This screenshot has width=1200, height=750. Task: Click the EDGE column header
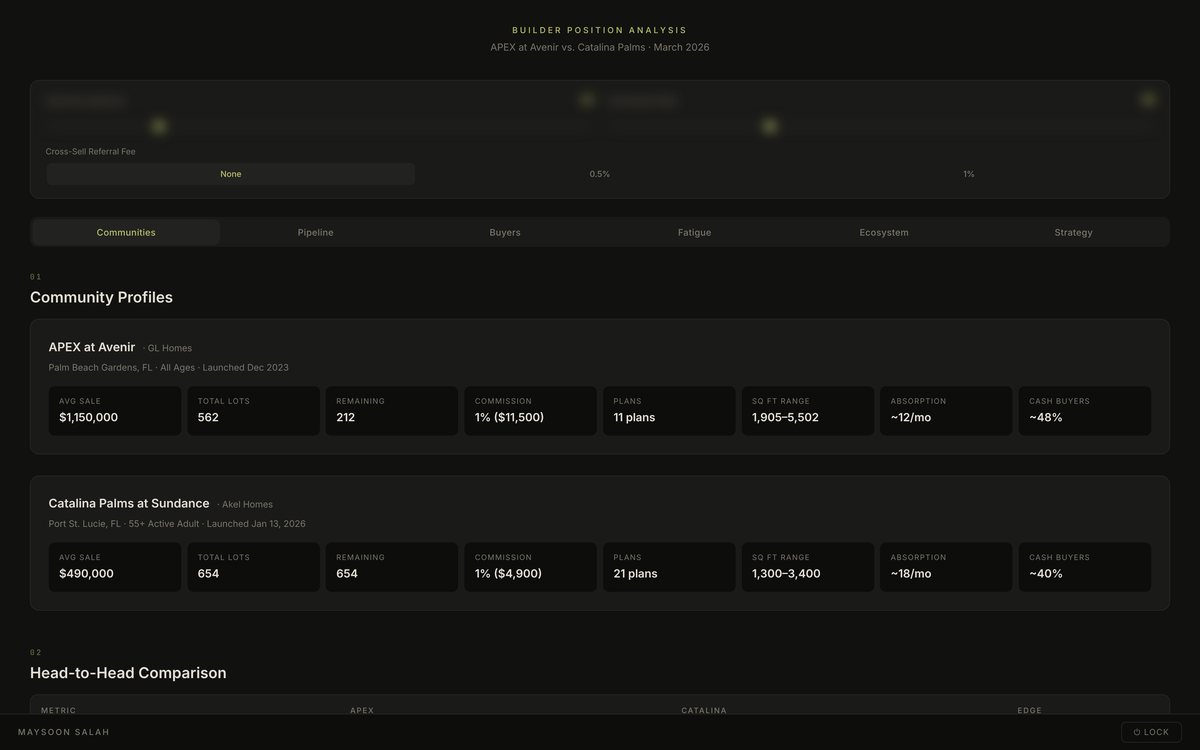pyautogui.click(x=1029, y=710)
